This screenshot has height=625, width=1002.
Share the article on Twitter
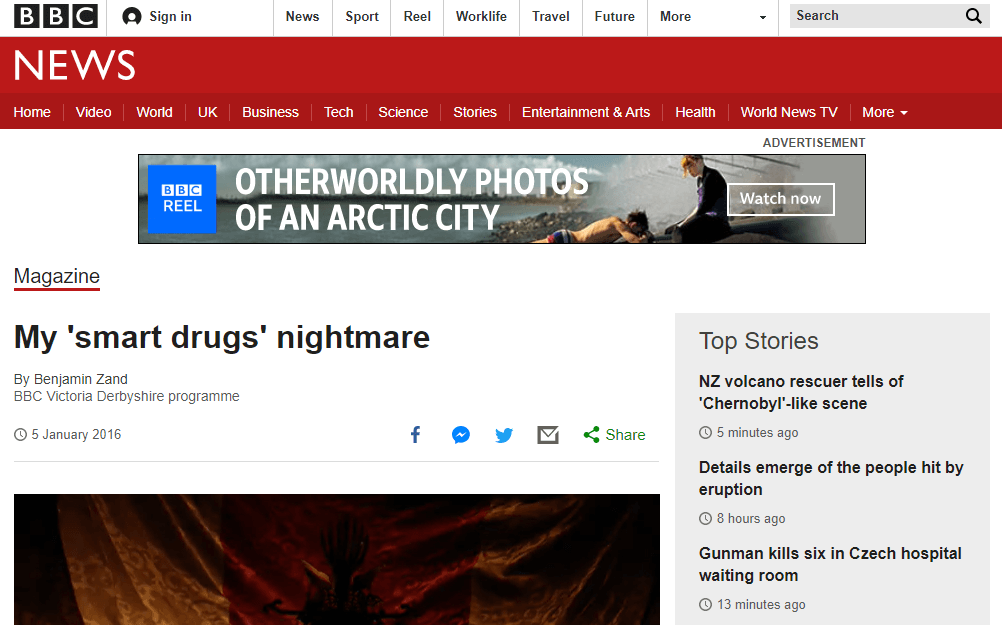[x=504, y=434]
